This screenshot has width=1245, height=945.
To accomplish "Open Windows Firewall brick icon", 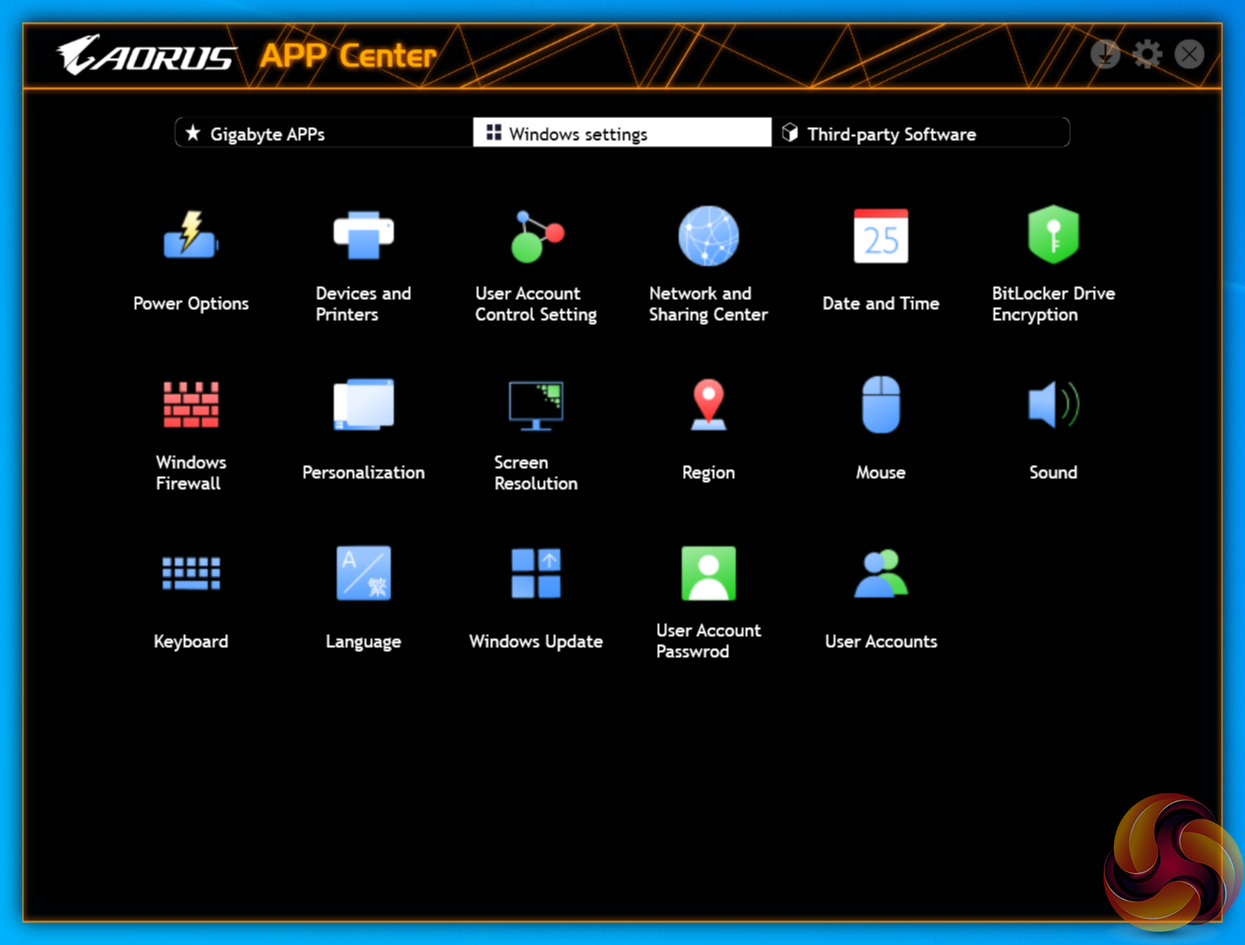I will 191,405.
